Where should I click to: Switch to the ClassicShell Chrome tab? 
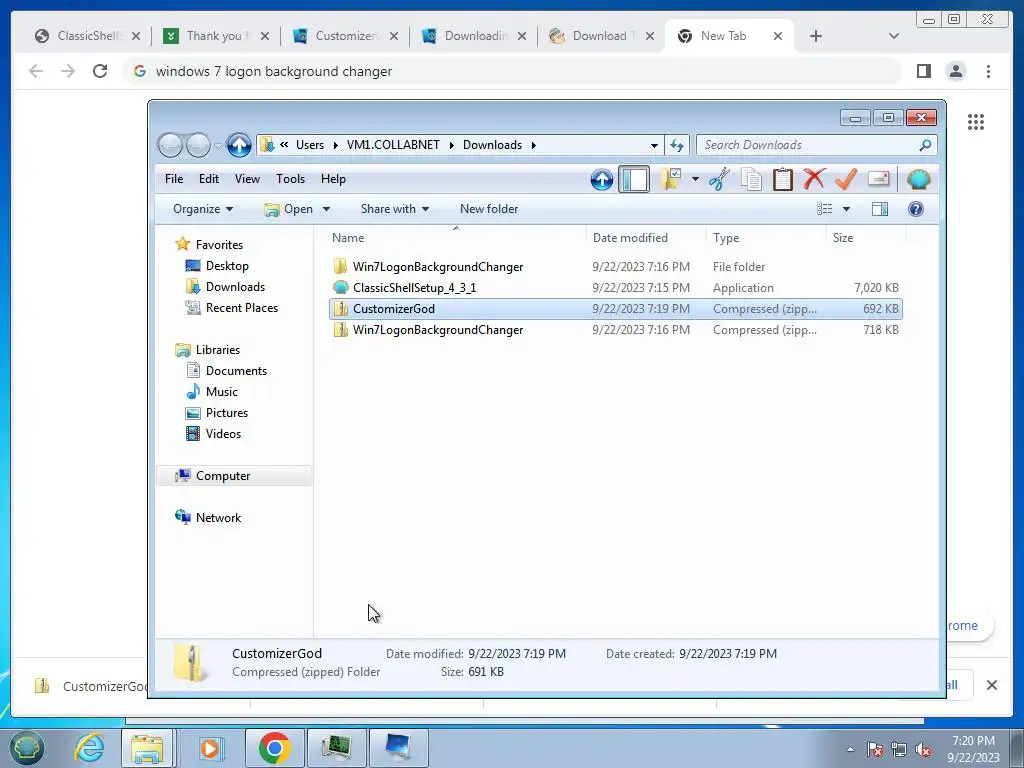coord(87,36)
